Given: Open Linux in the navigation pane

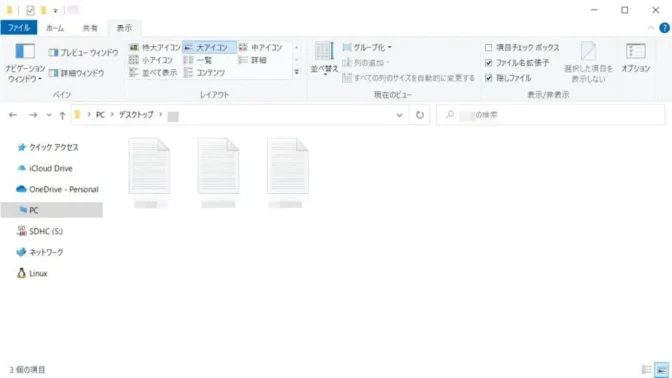Looking at the screenshot, I should [32, 273].
